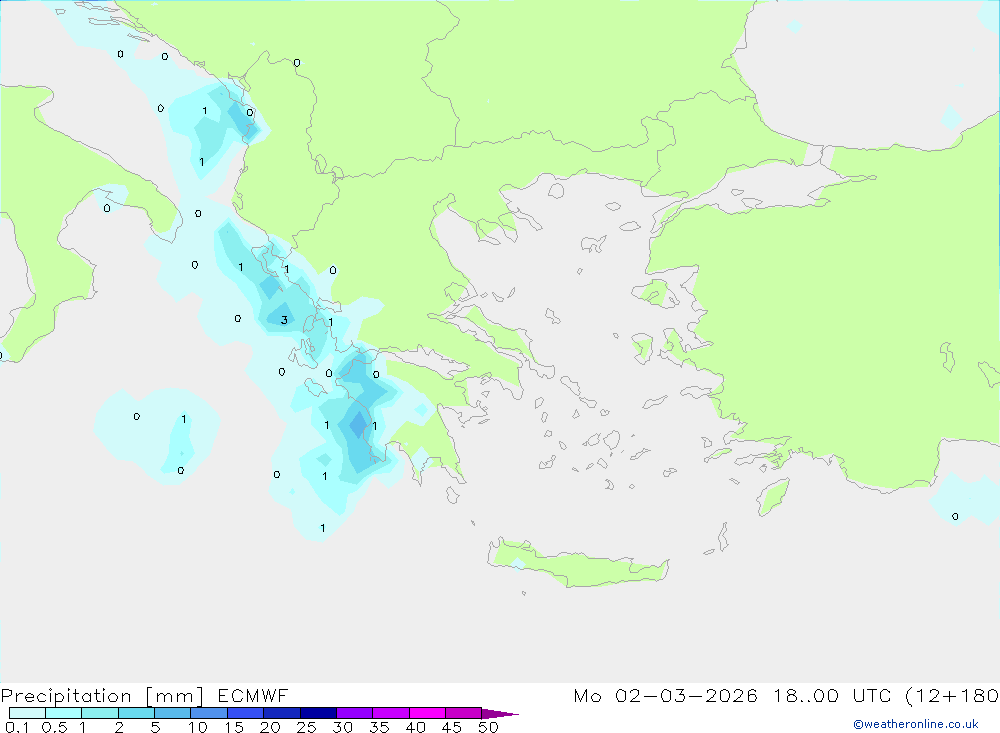This screenshot has height=733, width=1000.
Task: Click the '(12+180' forecast offset text
Action: tap(952, 695)
